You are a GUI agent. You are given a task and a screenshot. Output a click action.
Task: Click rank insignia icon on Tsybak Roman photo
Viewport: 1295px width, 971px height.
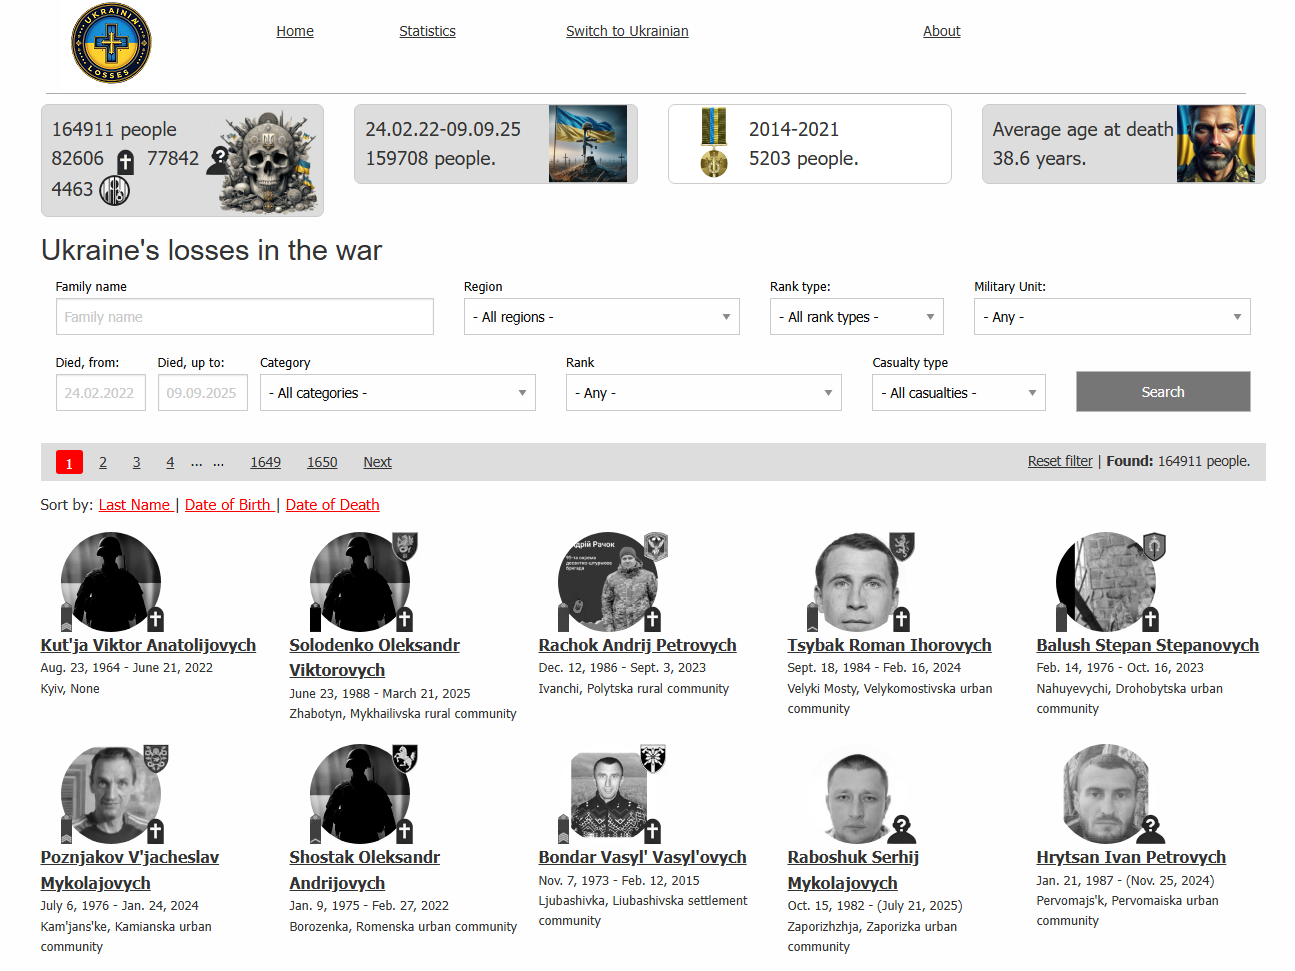click(x=813, y=617)
